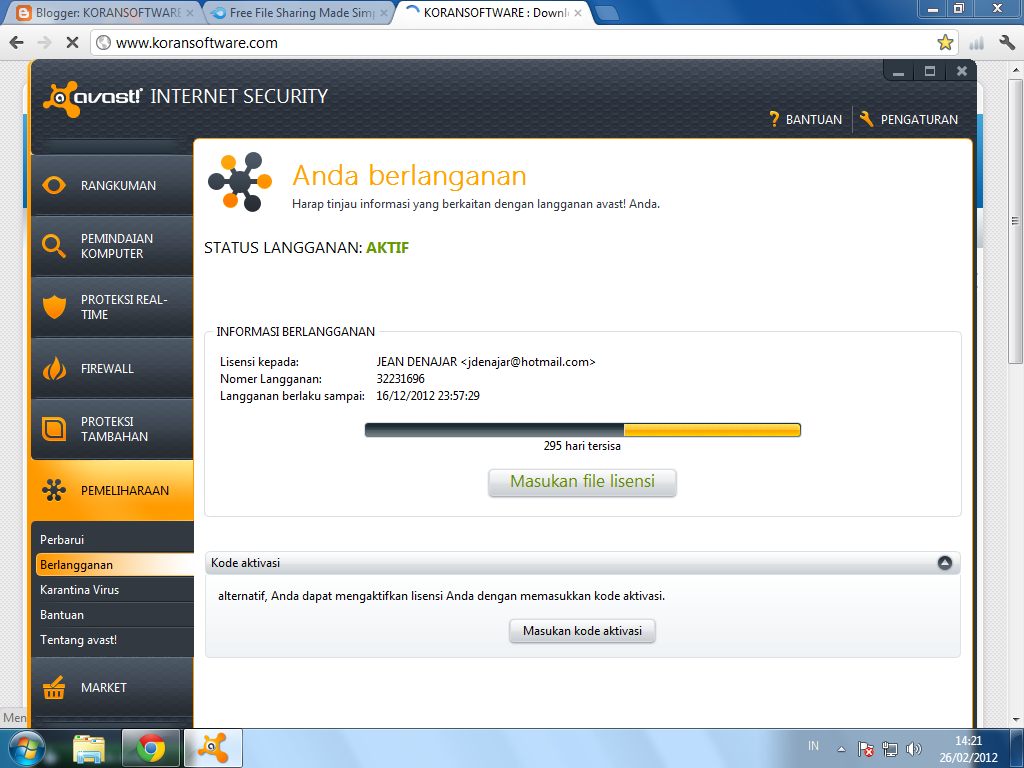Select the Pemeliharaan gear-dots icon
Viewport: 1024px width, 768px height.
click(x=54, y=490)
